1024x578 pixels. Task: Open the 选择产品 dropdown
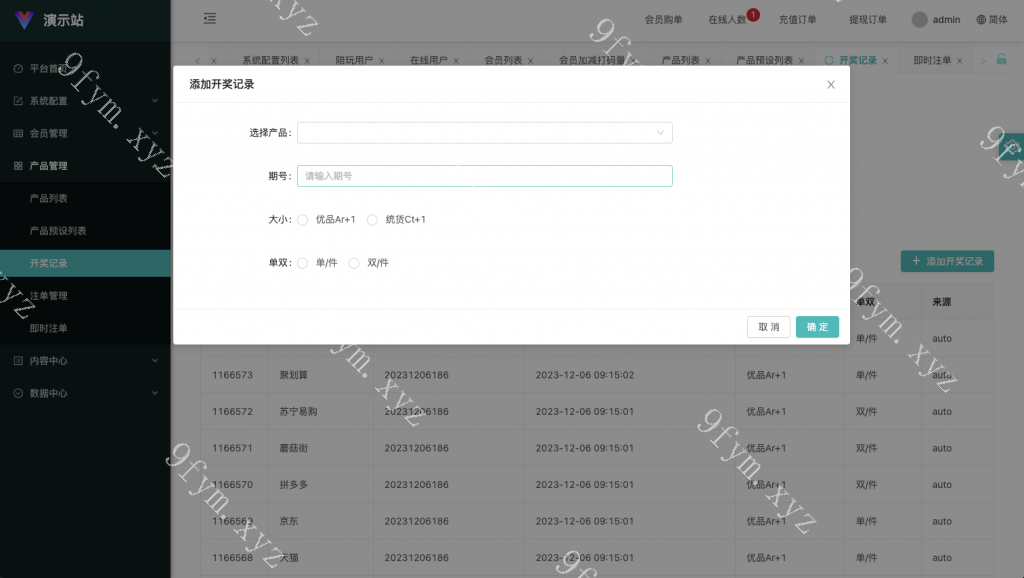(485, 133)
